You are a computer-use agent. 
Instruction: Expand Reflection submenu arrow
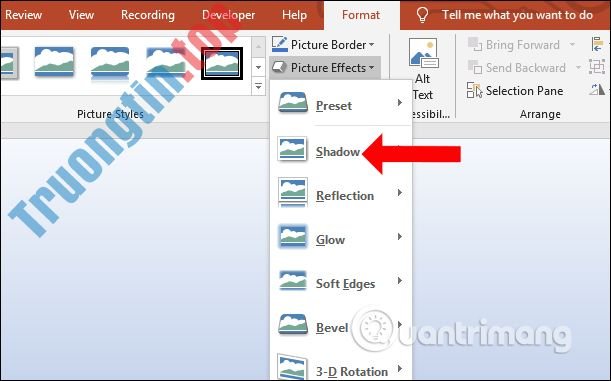400,192
